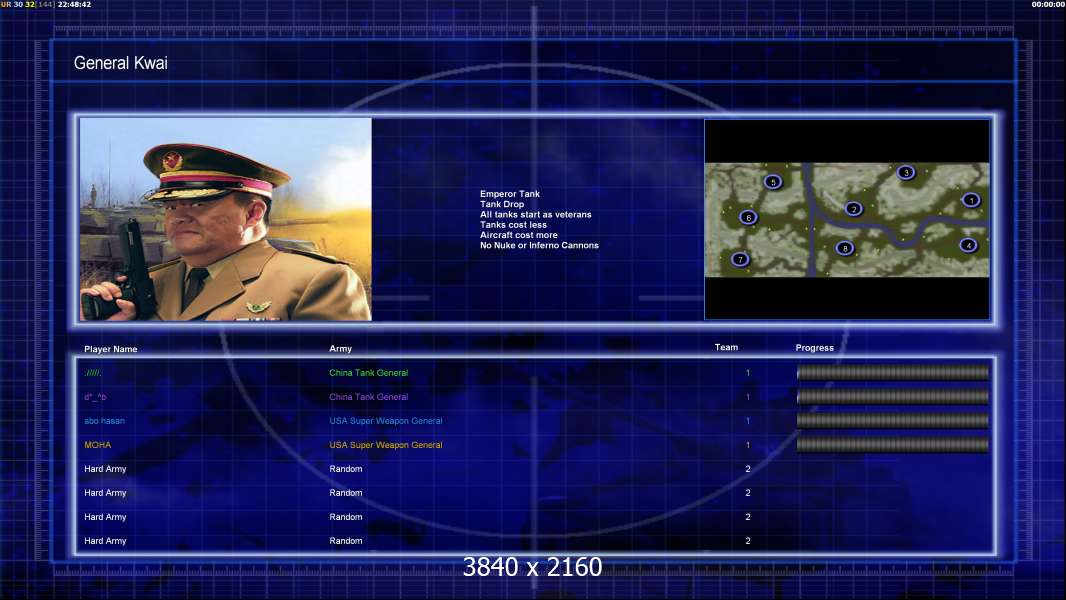Click the 'Tank Drop' ability line
1066x600 pixels.
click(502, 204)
